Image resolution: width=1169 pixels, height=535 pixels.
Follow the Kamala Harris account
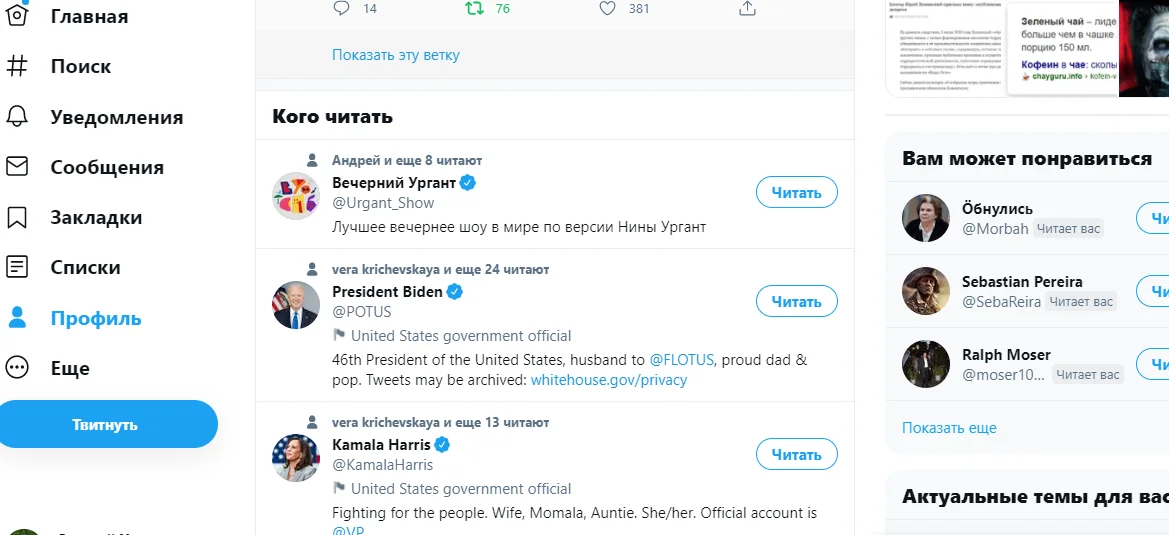click(796, 454)
